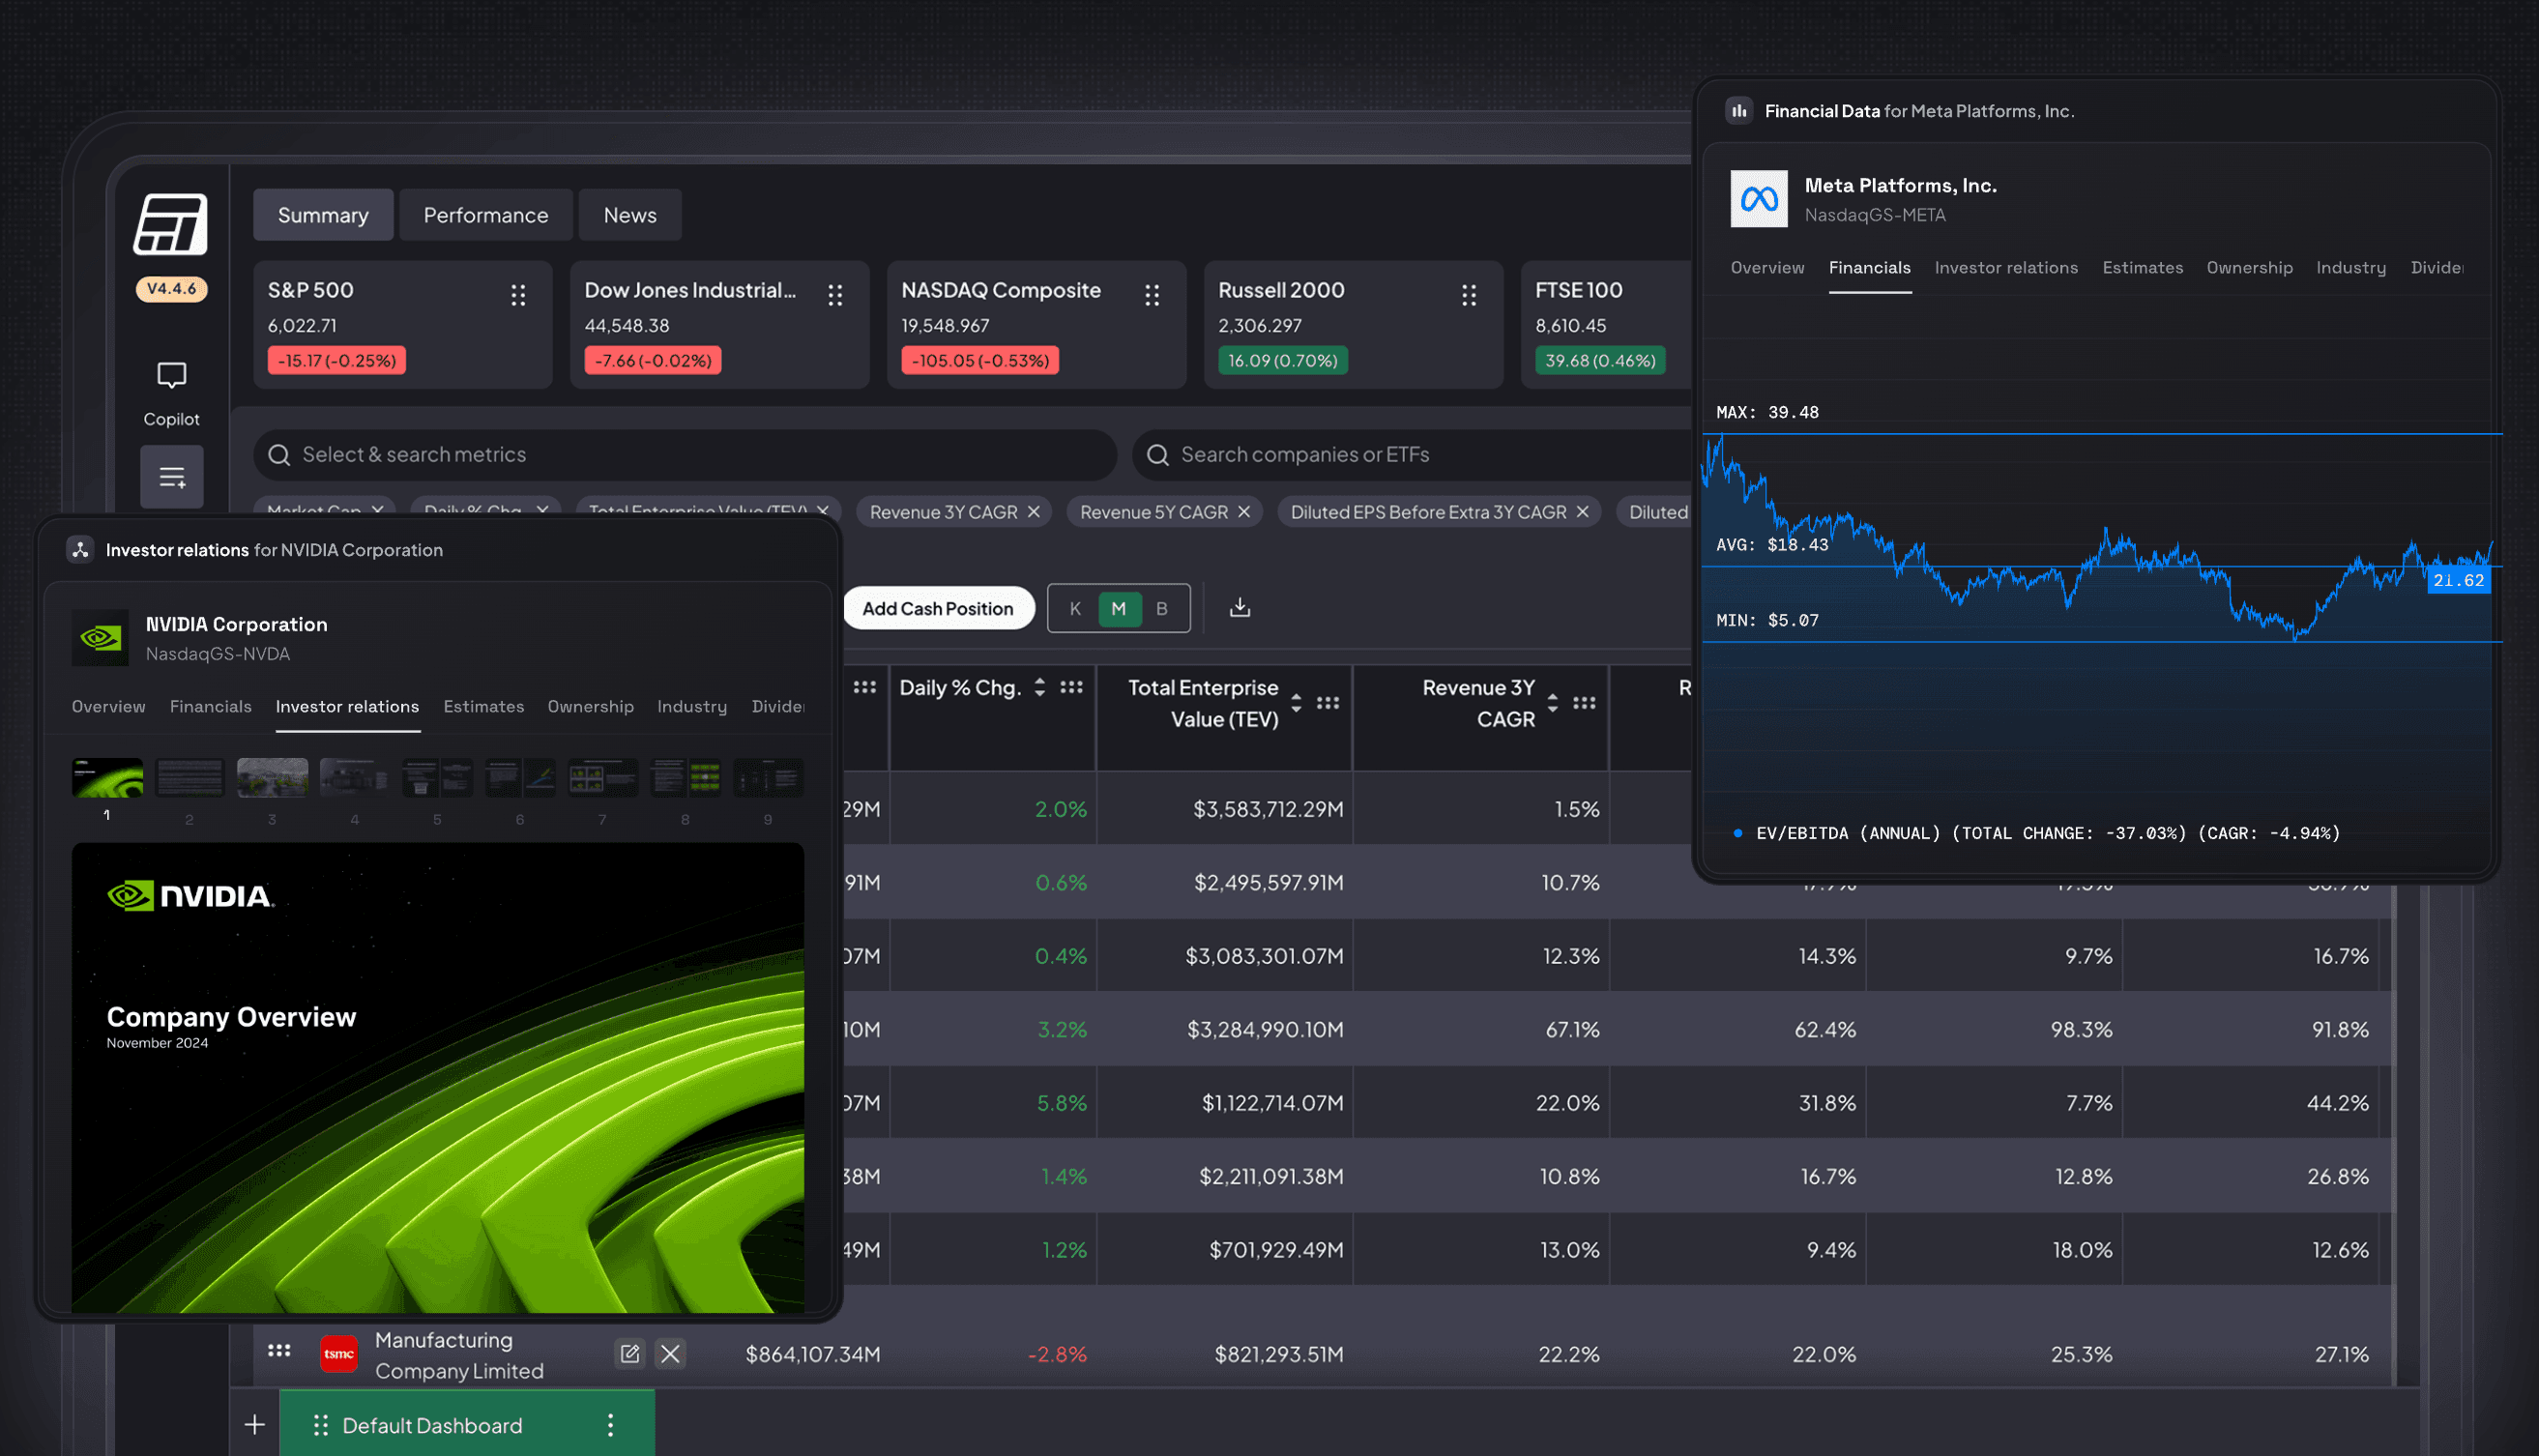Click the drag handle dots on the S&P 500 card
2539x1456 pixels.
517,293
